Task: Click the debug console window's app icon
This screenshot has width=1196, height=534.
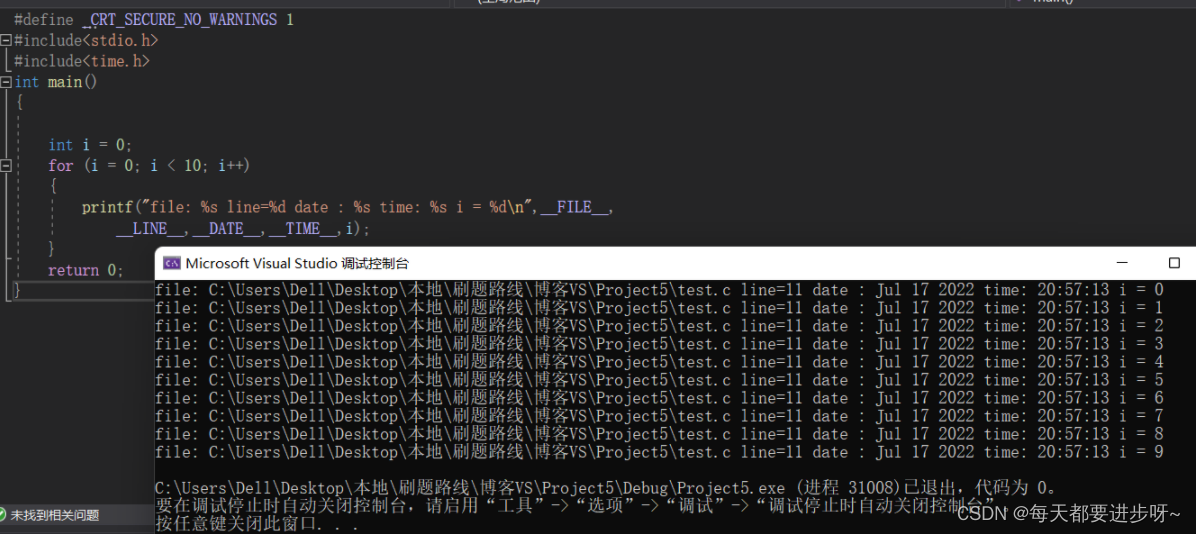Action: click(172, 264)
